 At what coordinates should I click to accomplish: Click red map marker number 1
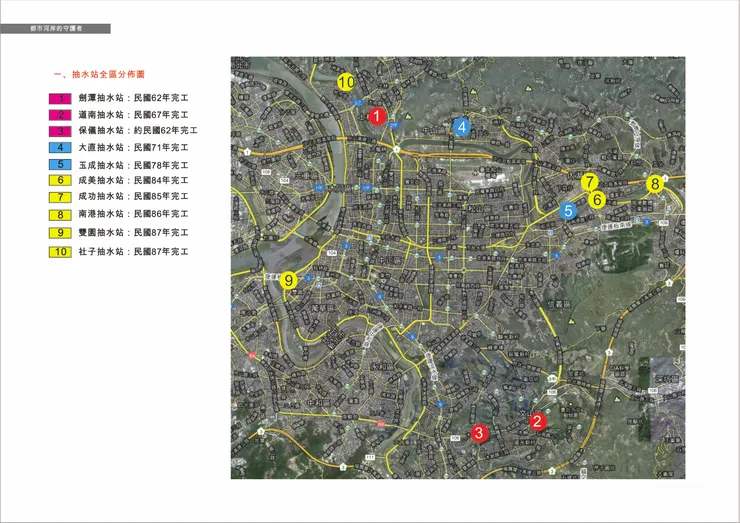(x=377, y=116)
